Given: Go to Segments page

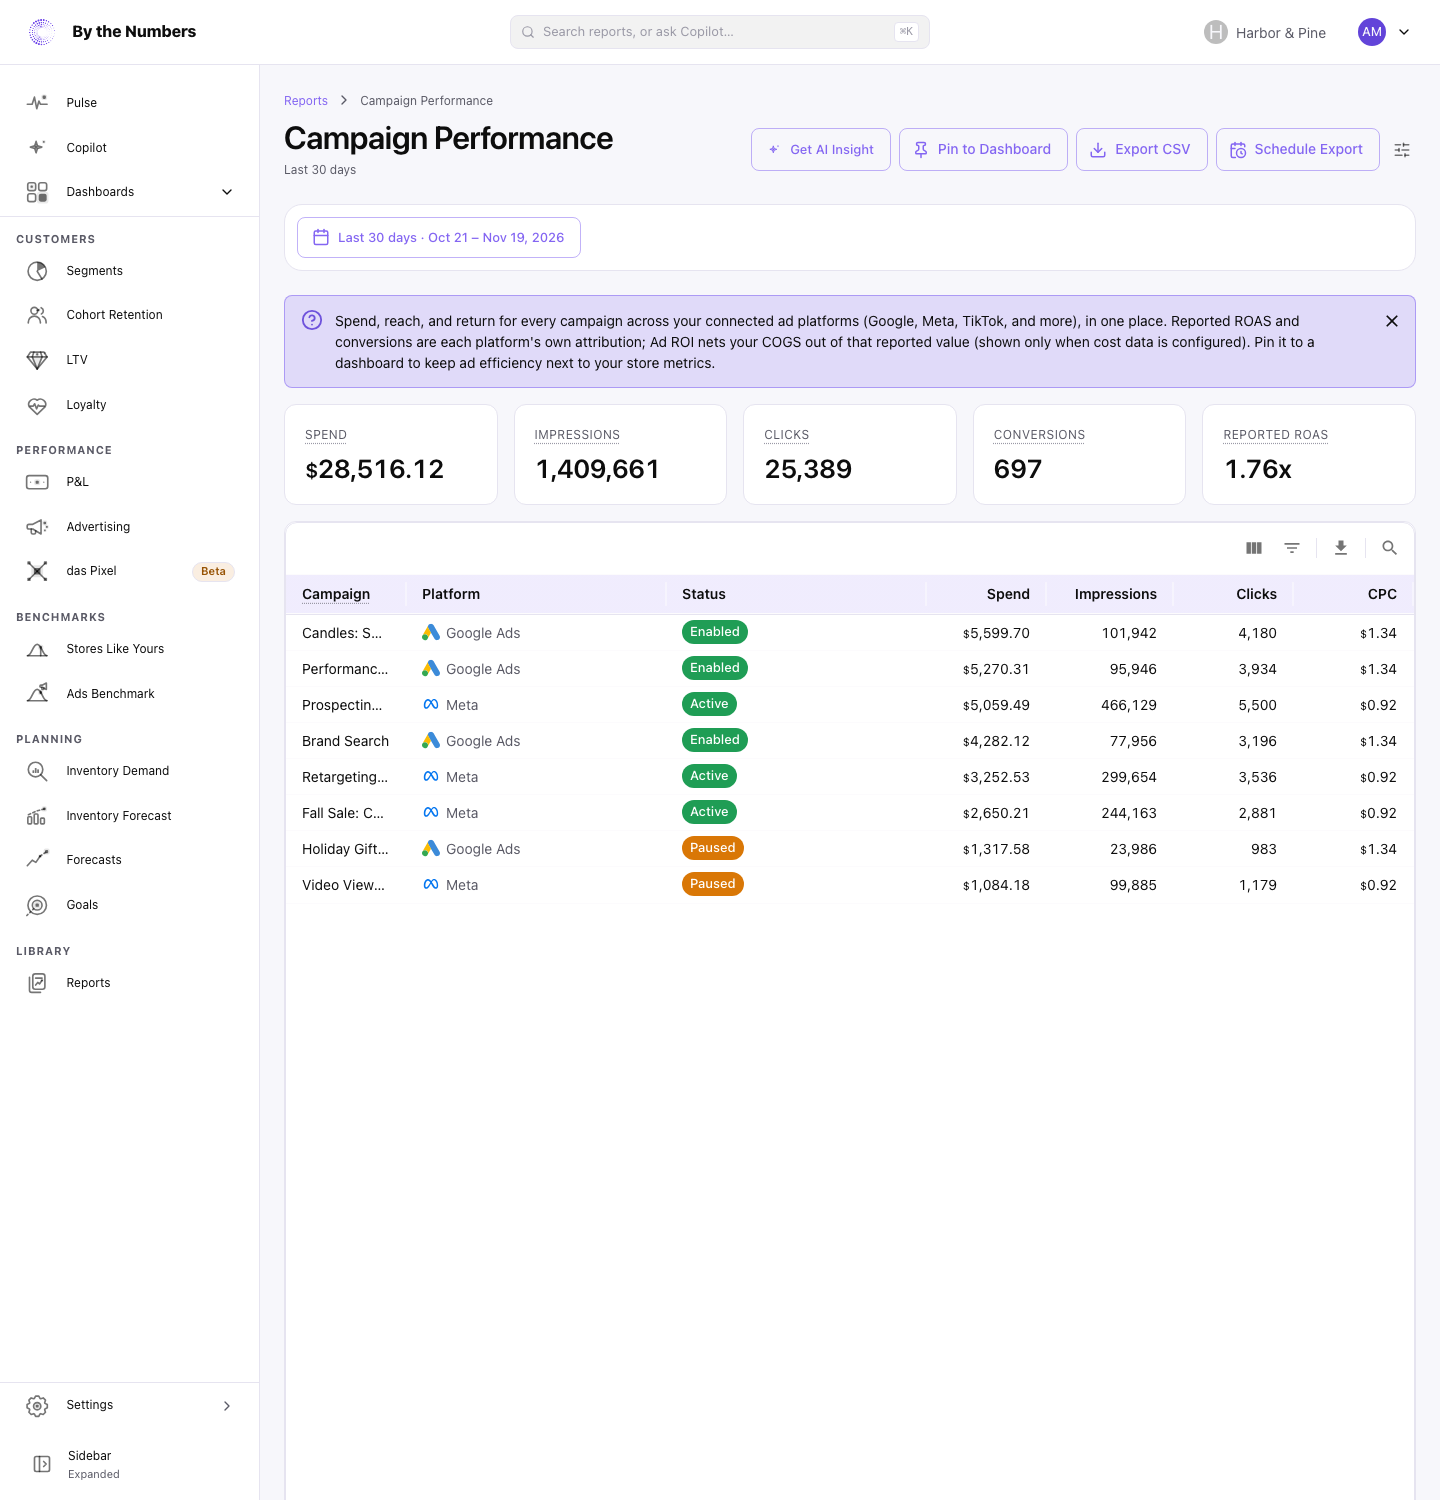Looking at the screenshot, I should 130,271.
